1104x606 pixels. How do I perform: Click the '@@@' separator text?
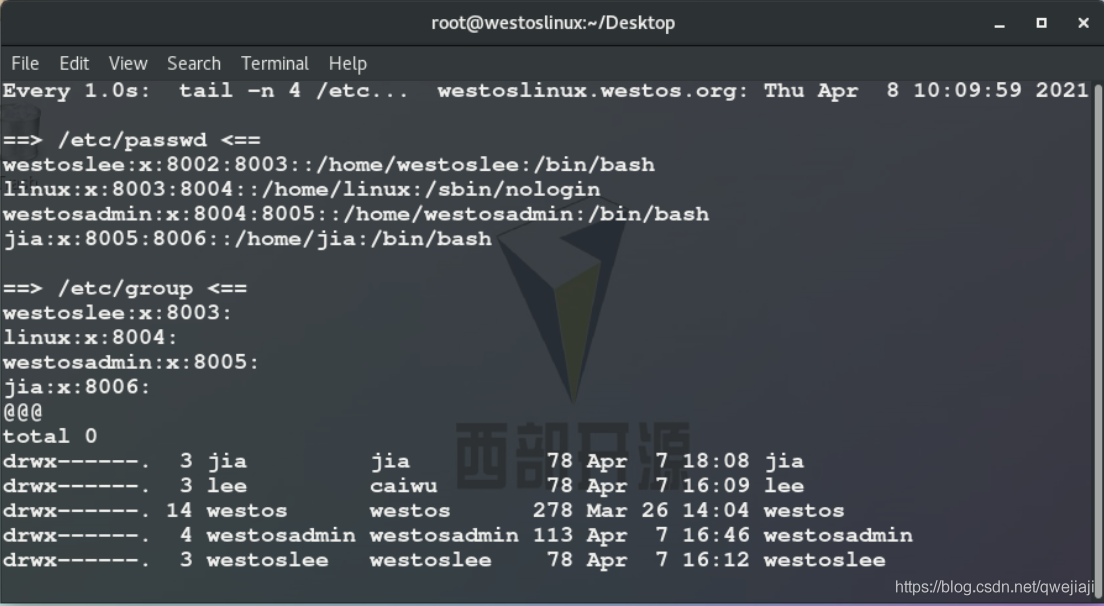tap(23, 412)
